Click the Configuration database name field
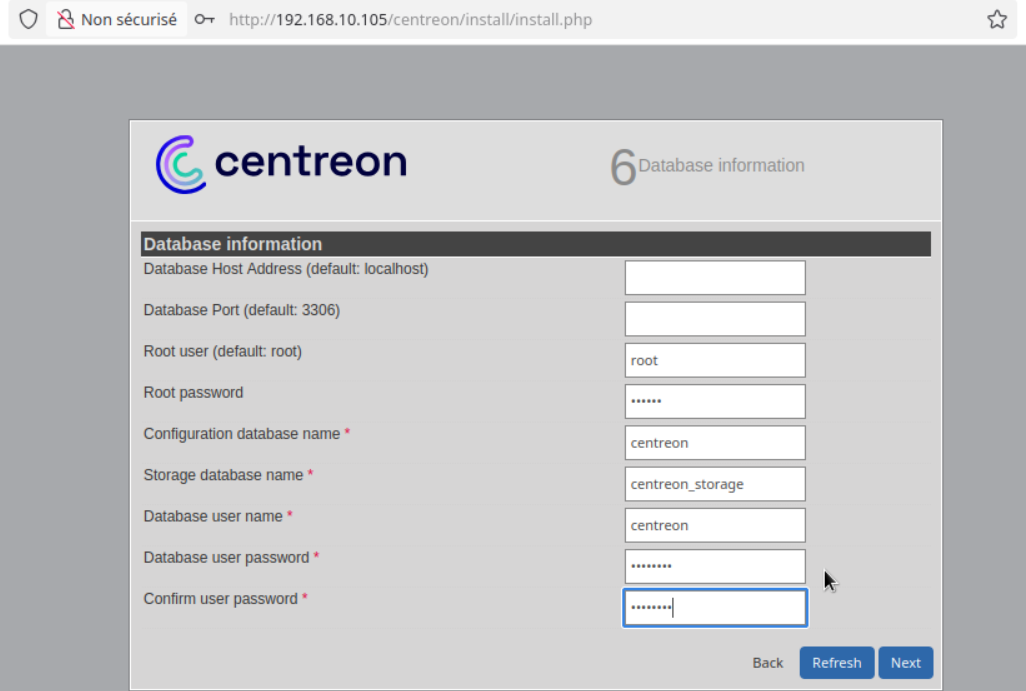This screenshot has height=691, width=1026. pos(714,442)
